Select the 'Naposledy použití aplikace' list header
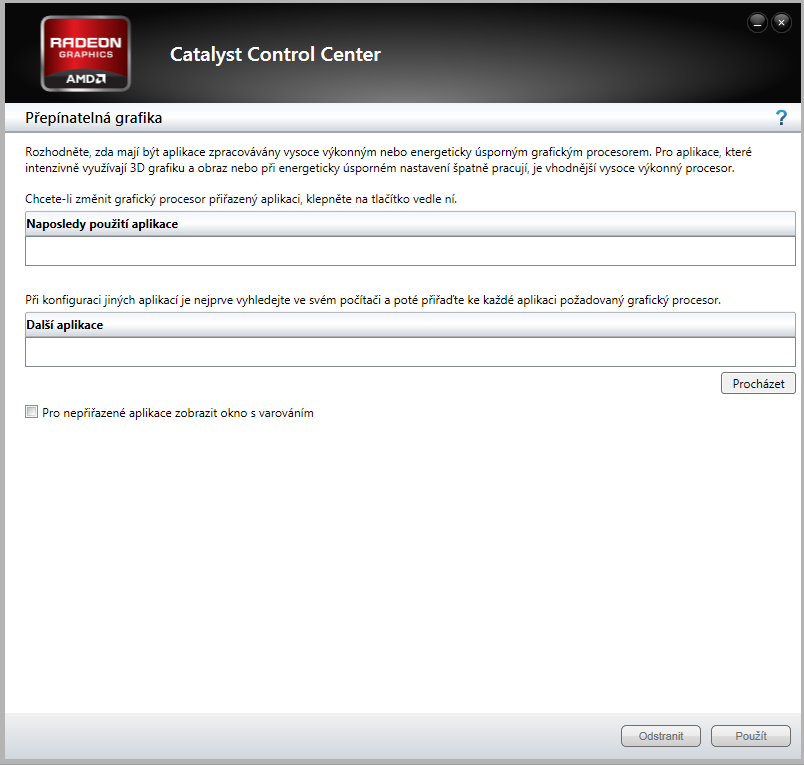Viewport: 804px width, 765px height. pos(410,224)
